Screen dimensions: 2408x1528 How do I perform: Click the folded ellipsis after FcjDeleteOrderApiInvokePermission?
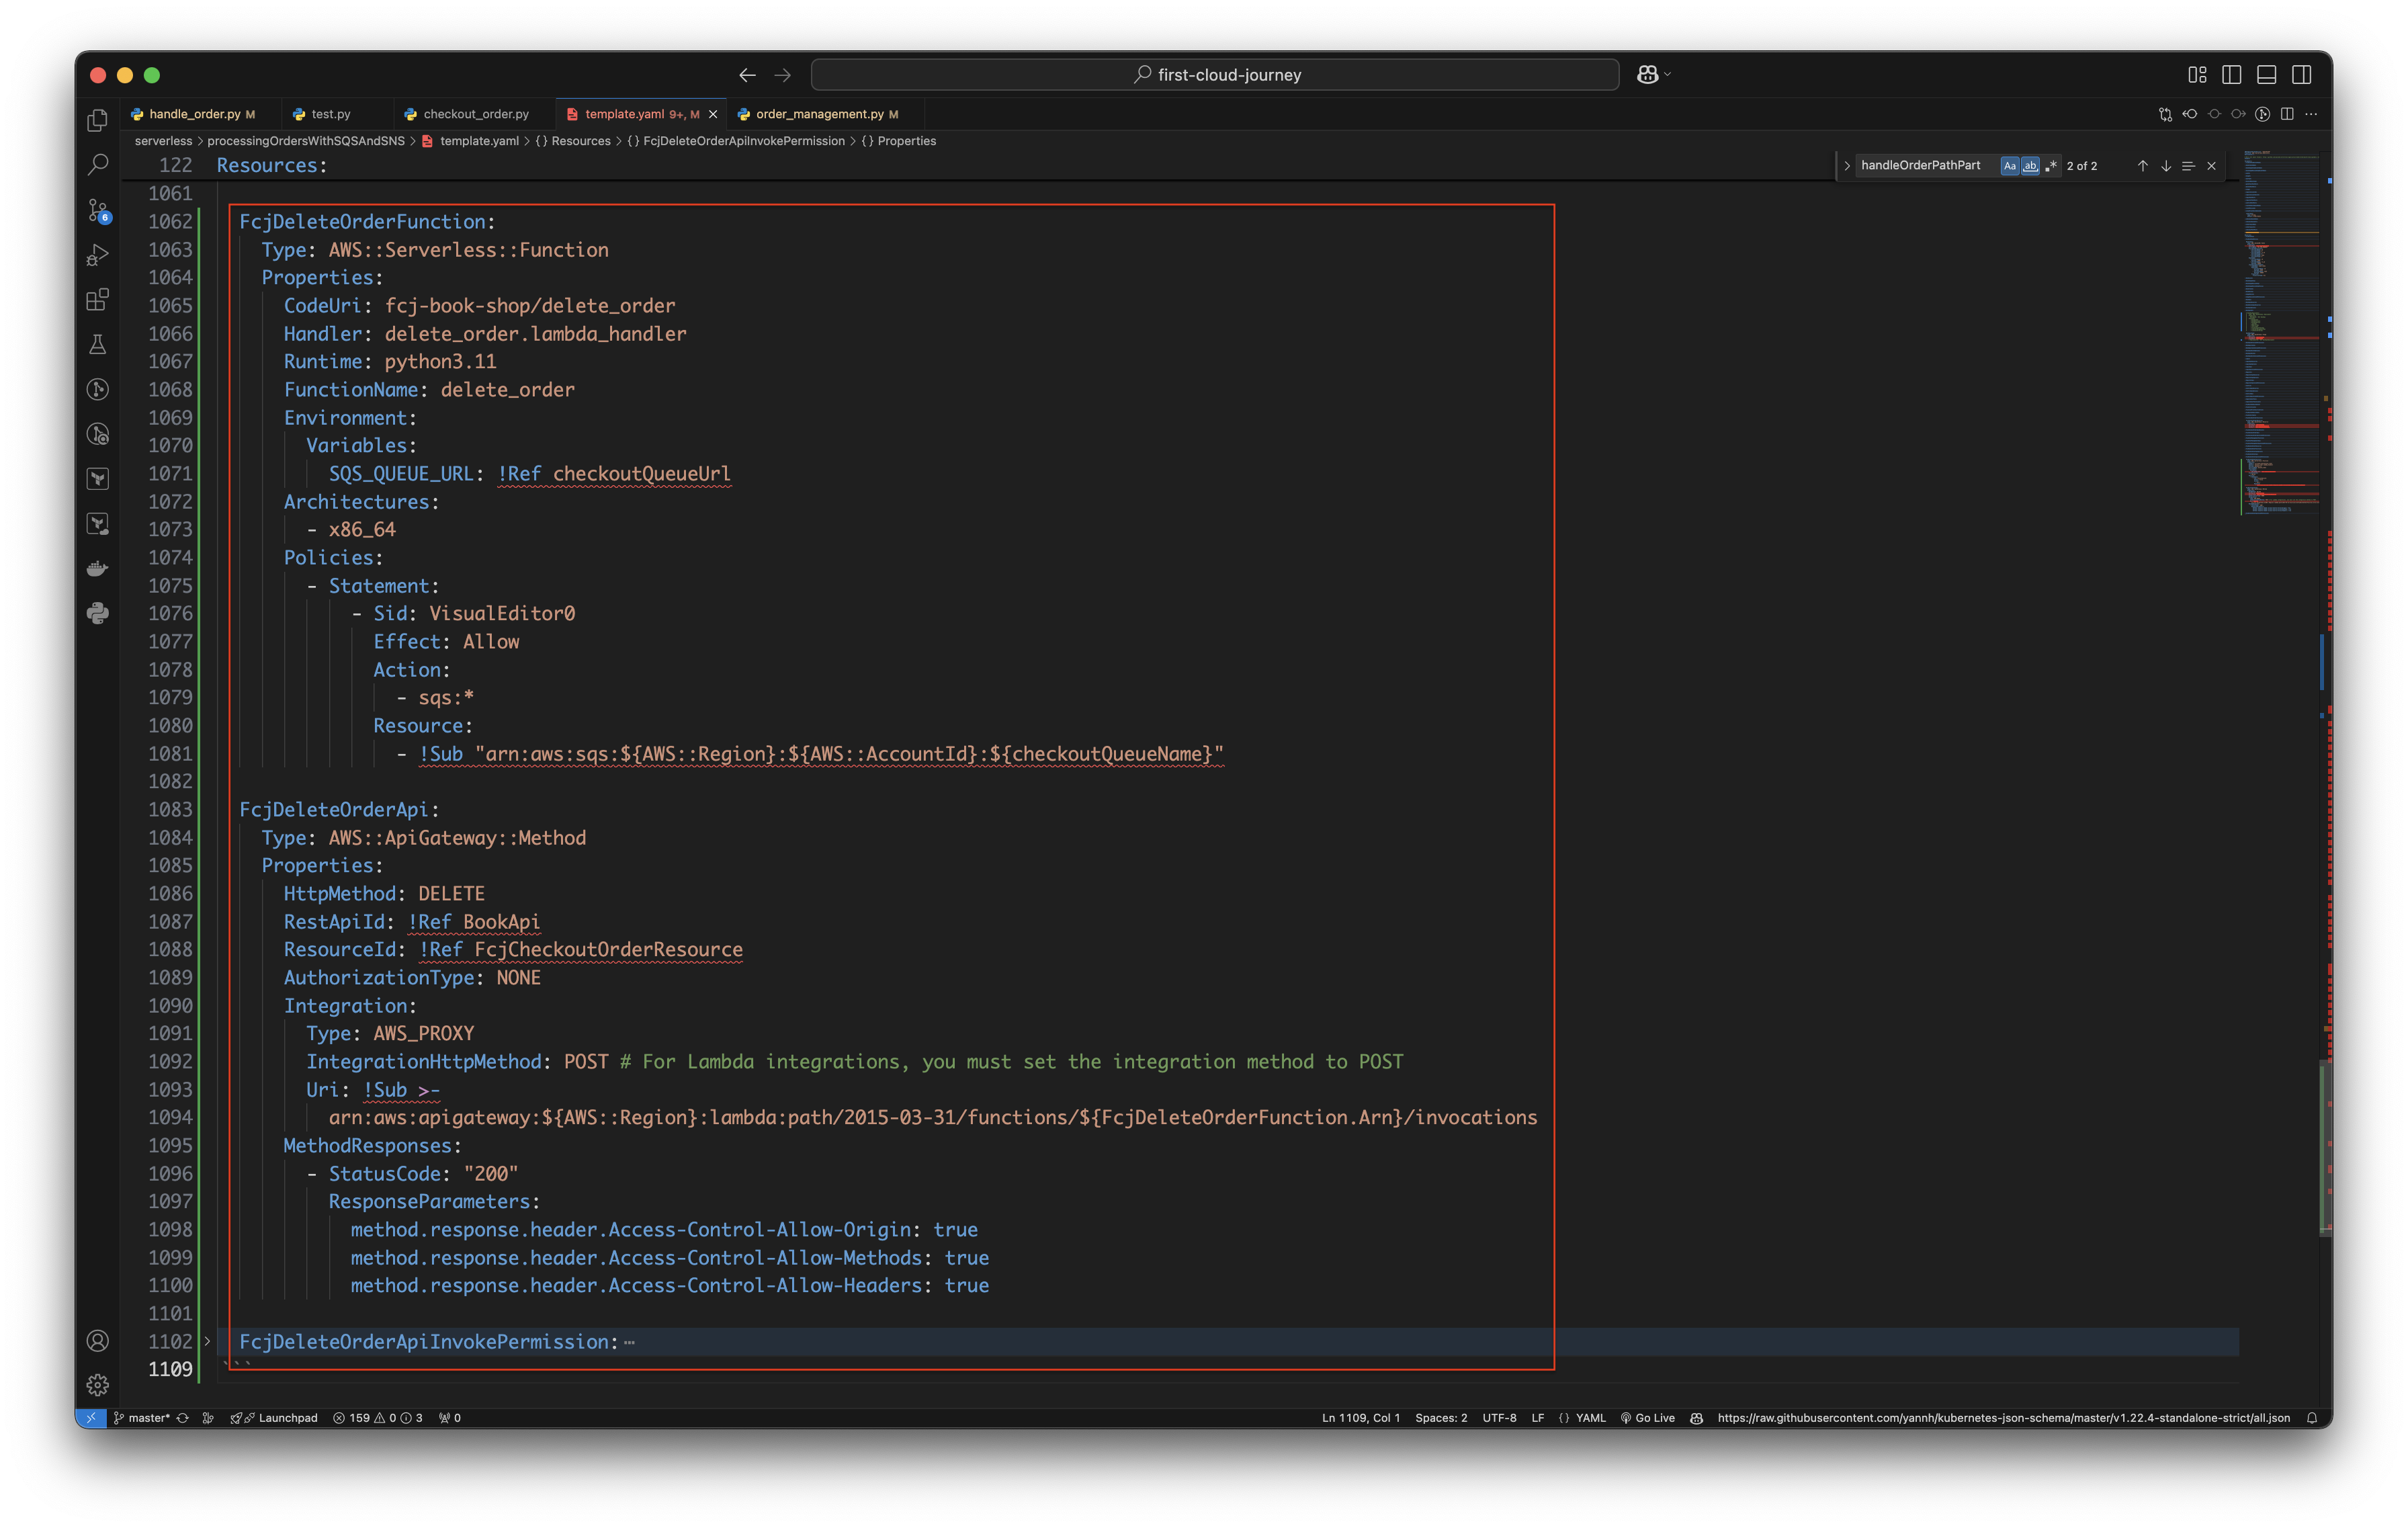pos(629,1342)
